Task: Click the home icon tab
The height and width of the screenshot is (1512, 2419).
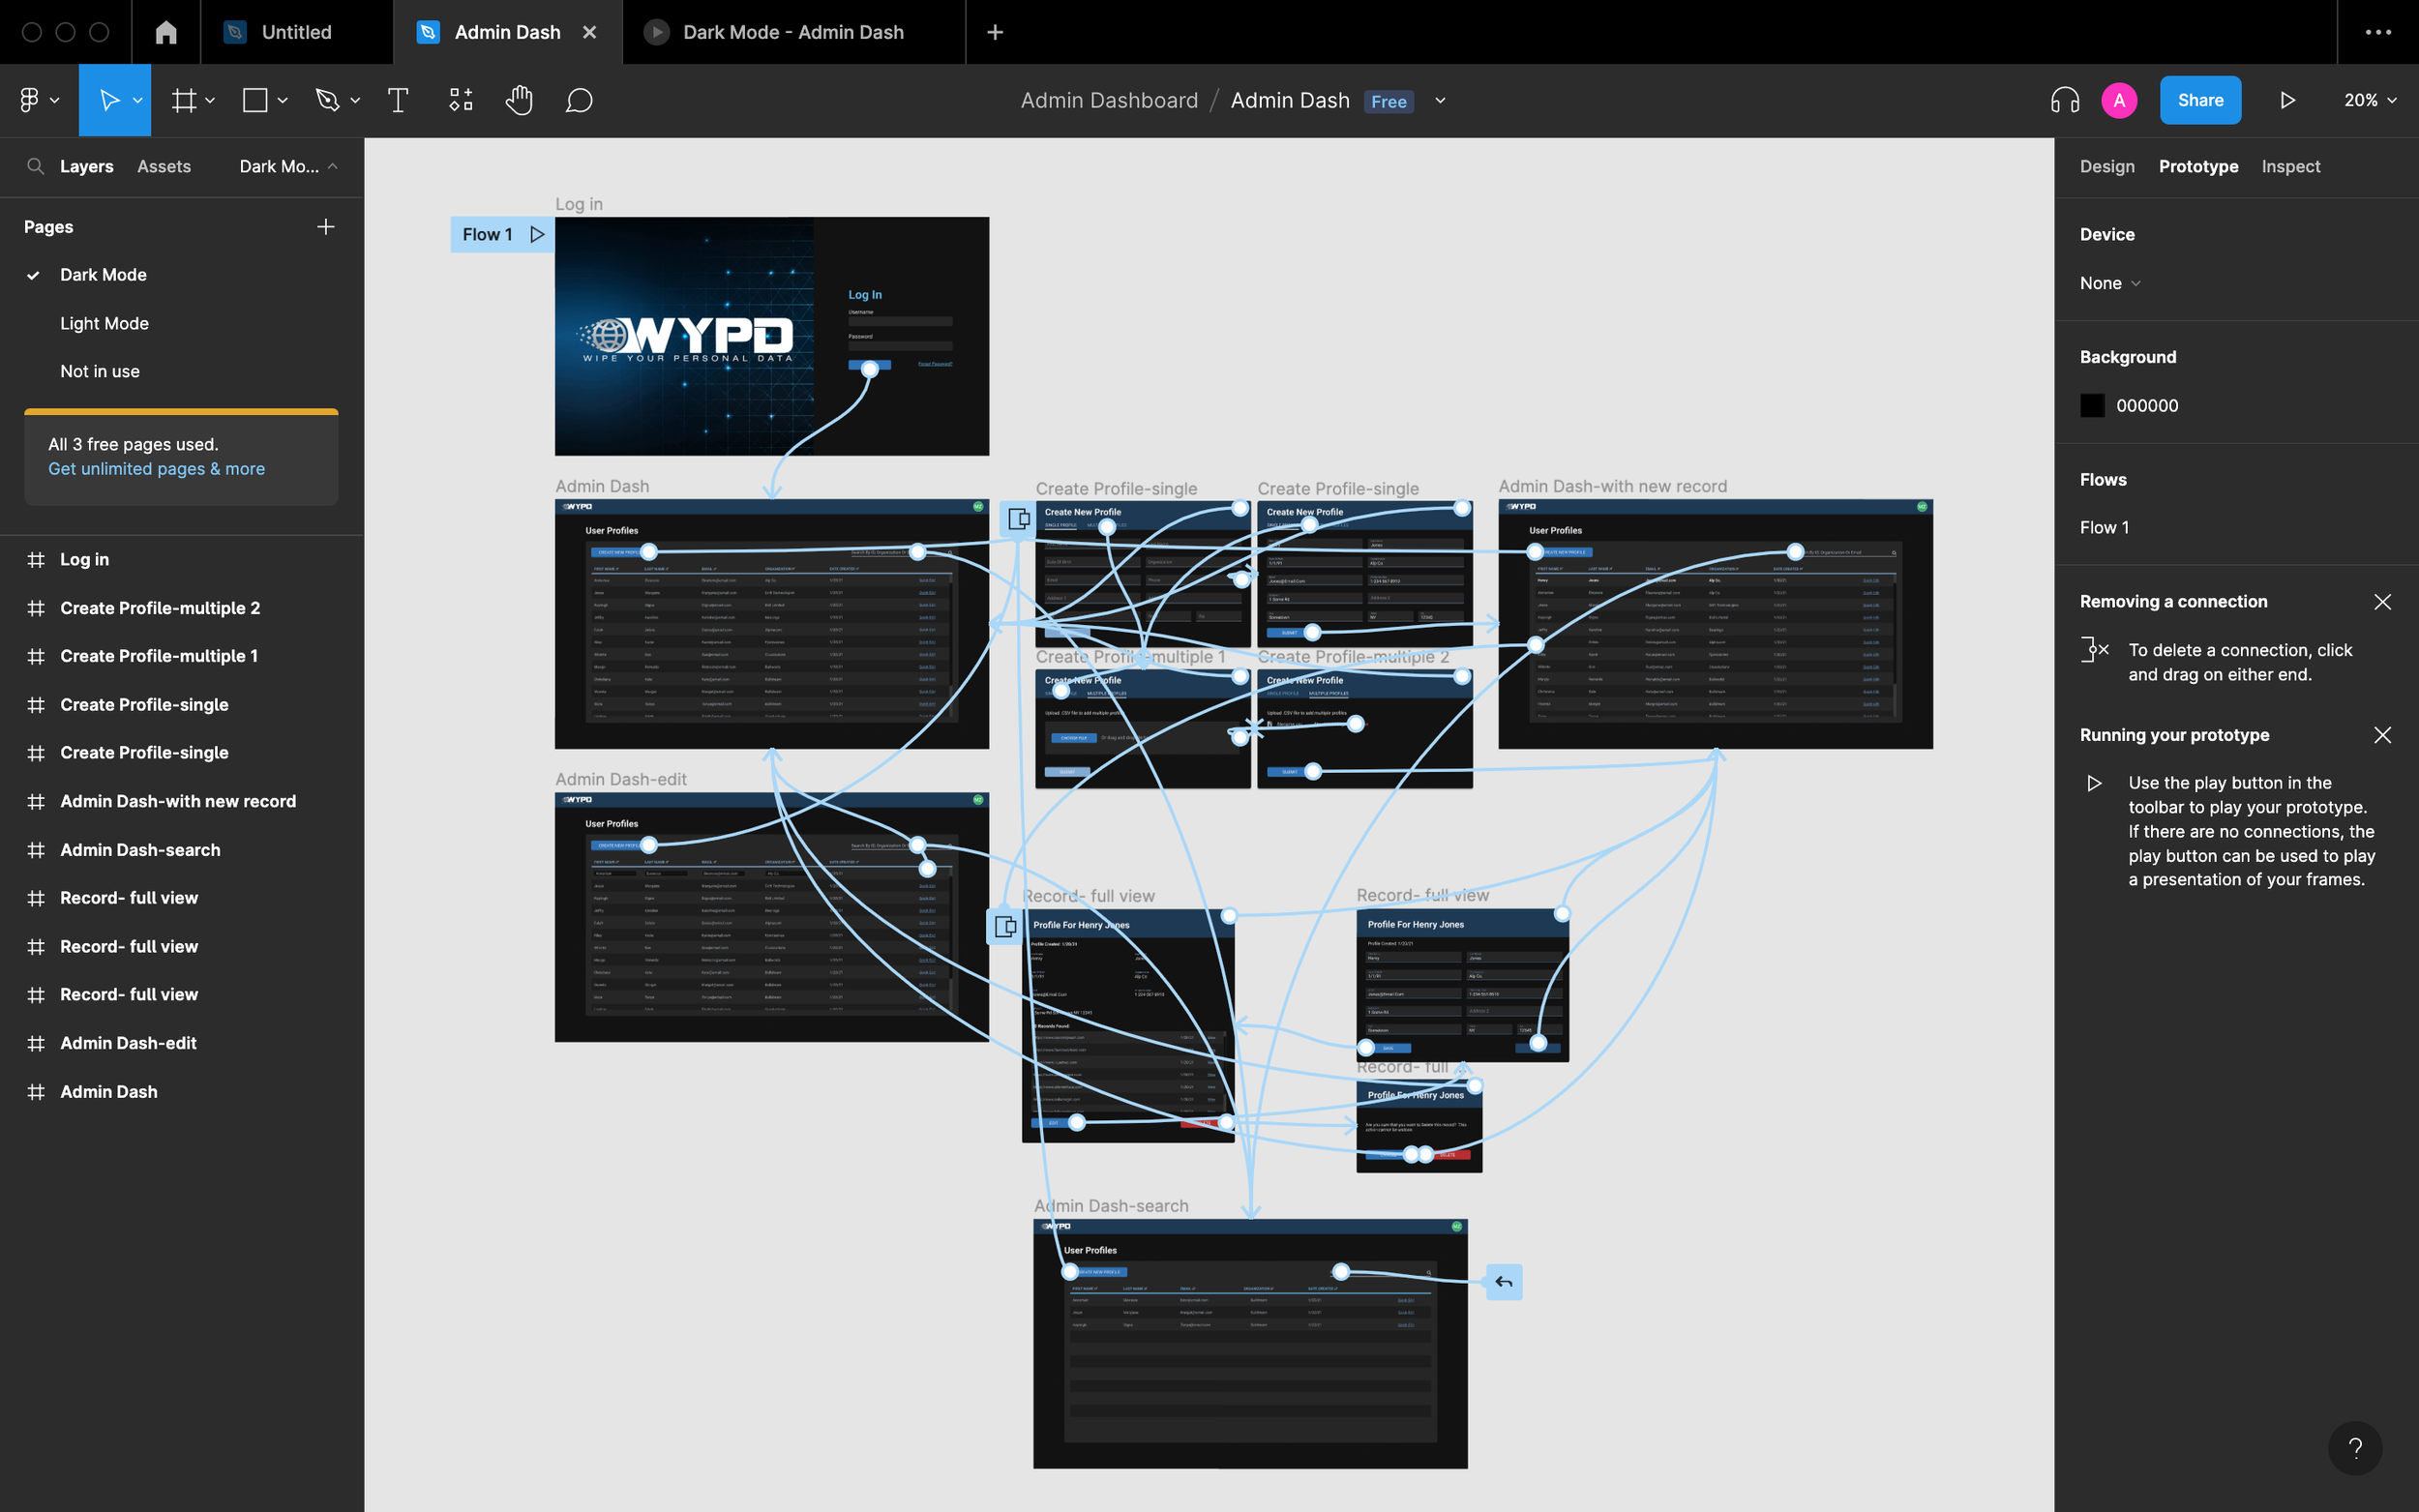Action: (x=166, y=32)
